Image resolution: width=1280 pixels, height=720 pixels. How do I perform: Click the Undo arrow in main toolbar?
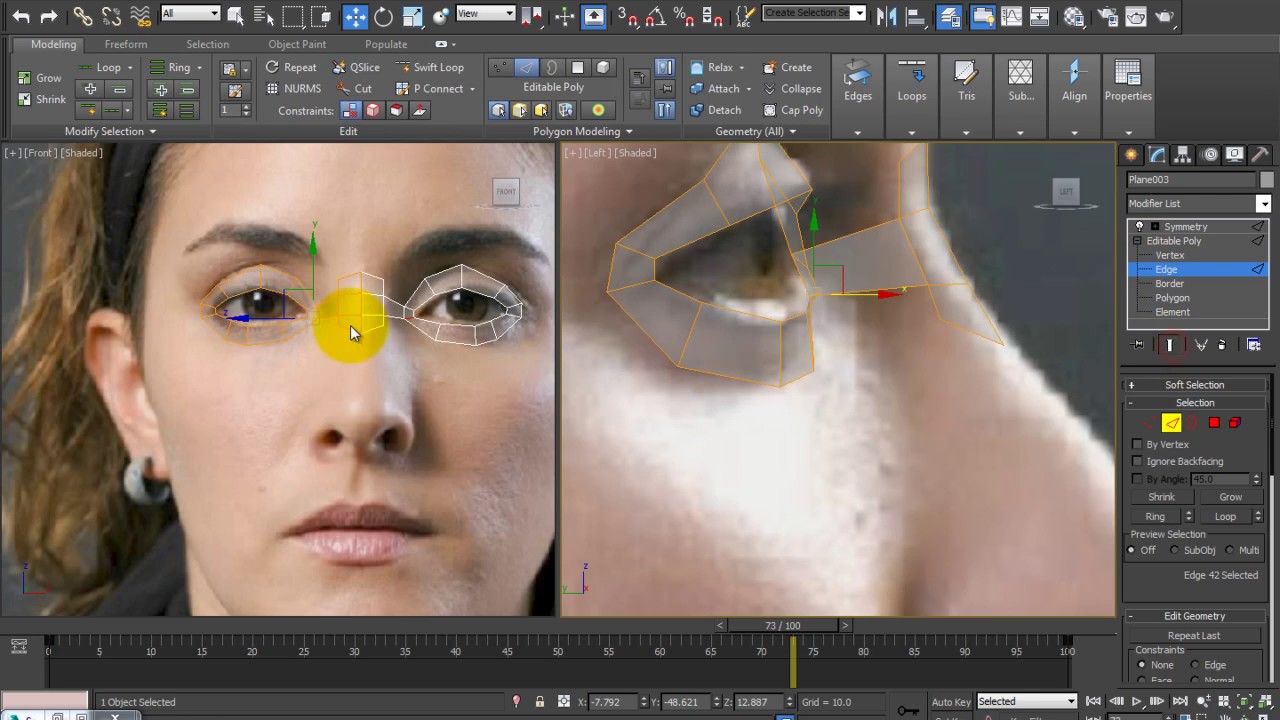tap(21, 16)
